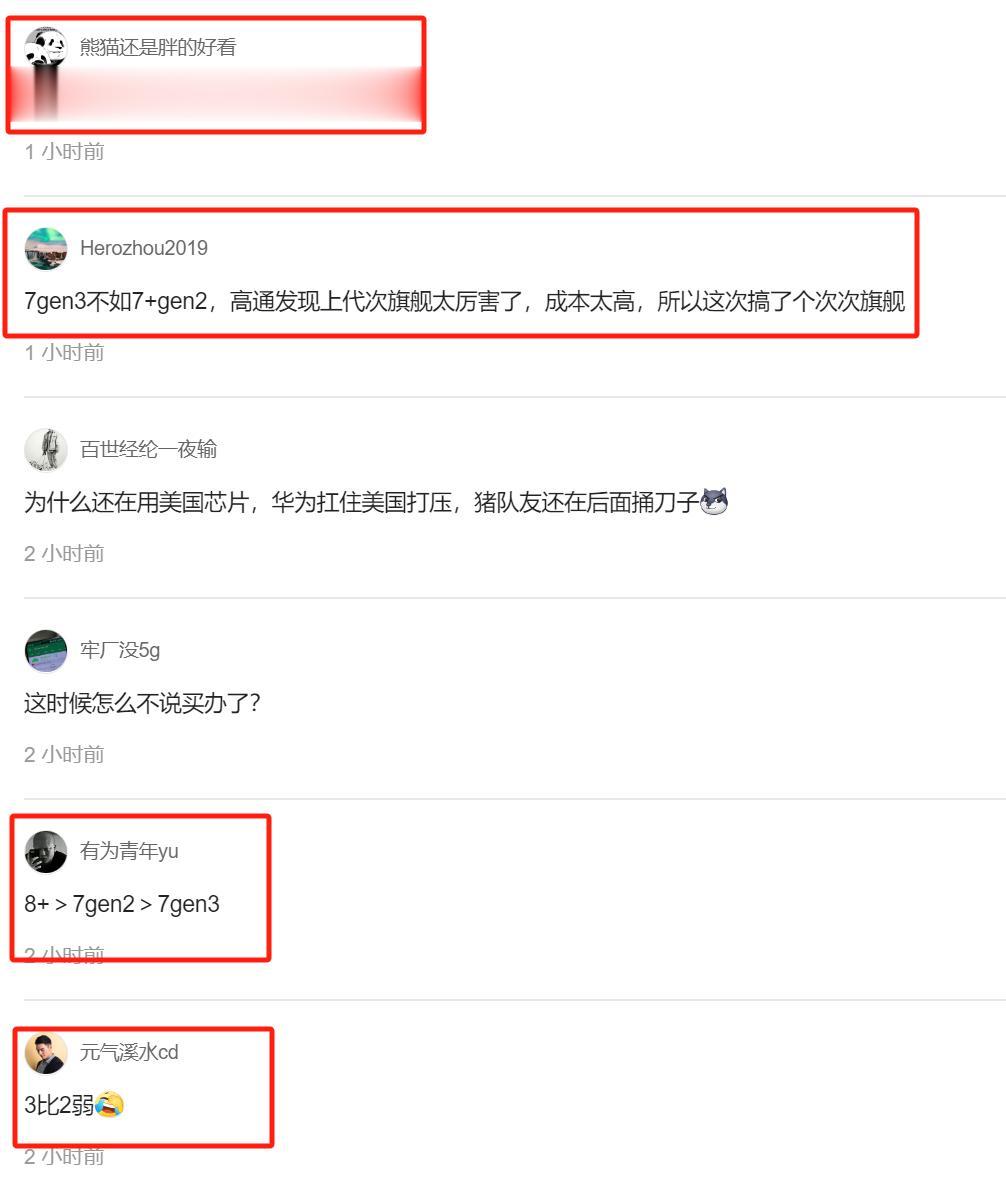Open username Herozhou2019
This screenshot has height=1183, width=1006.
143,248
